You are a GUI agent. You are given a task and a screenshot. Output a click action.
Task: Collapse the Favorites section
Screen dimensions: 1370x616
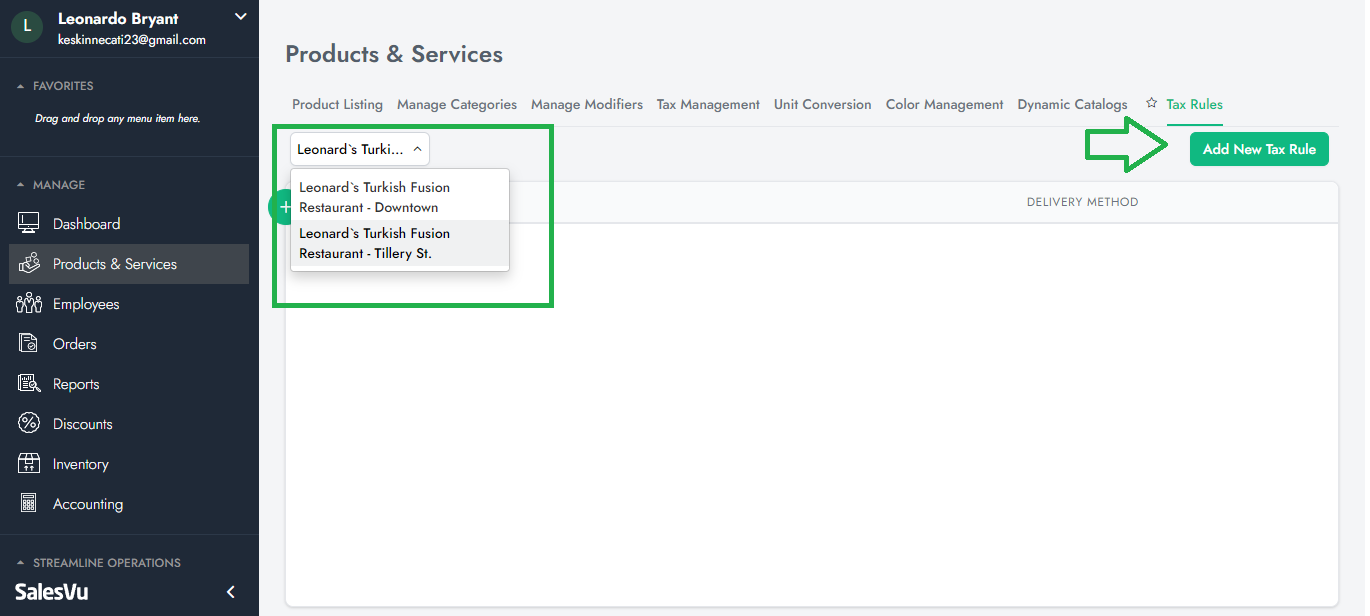[x=21, y=86]
